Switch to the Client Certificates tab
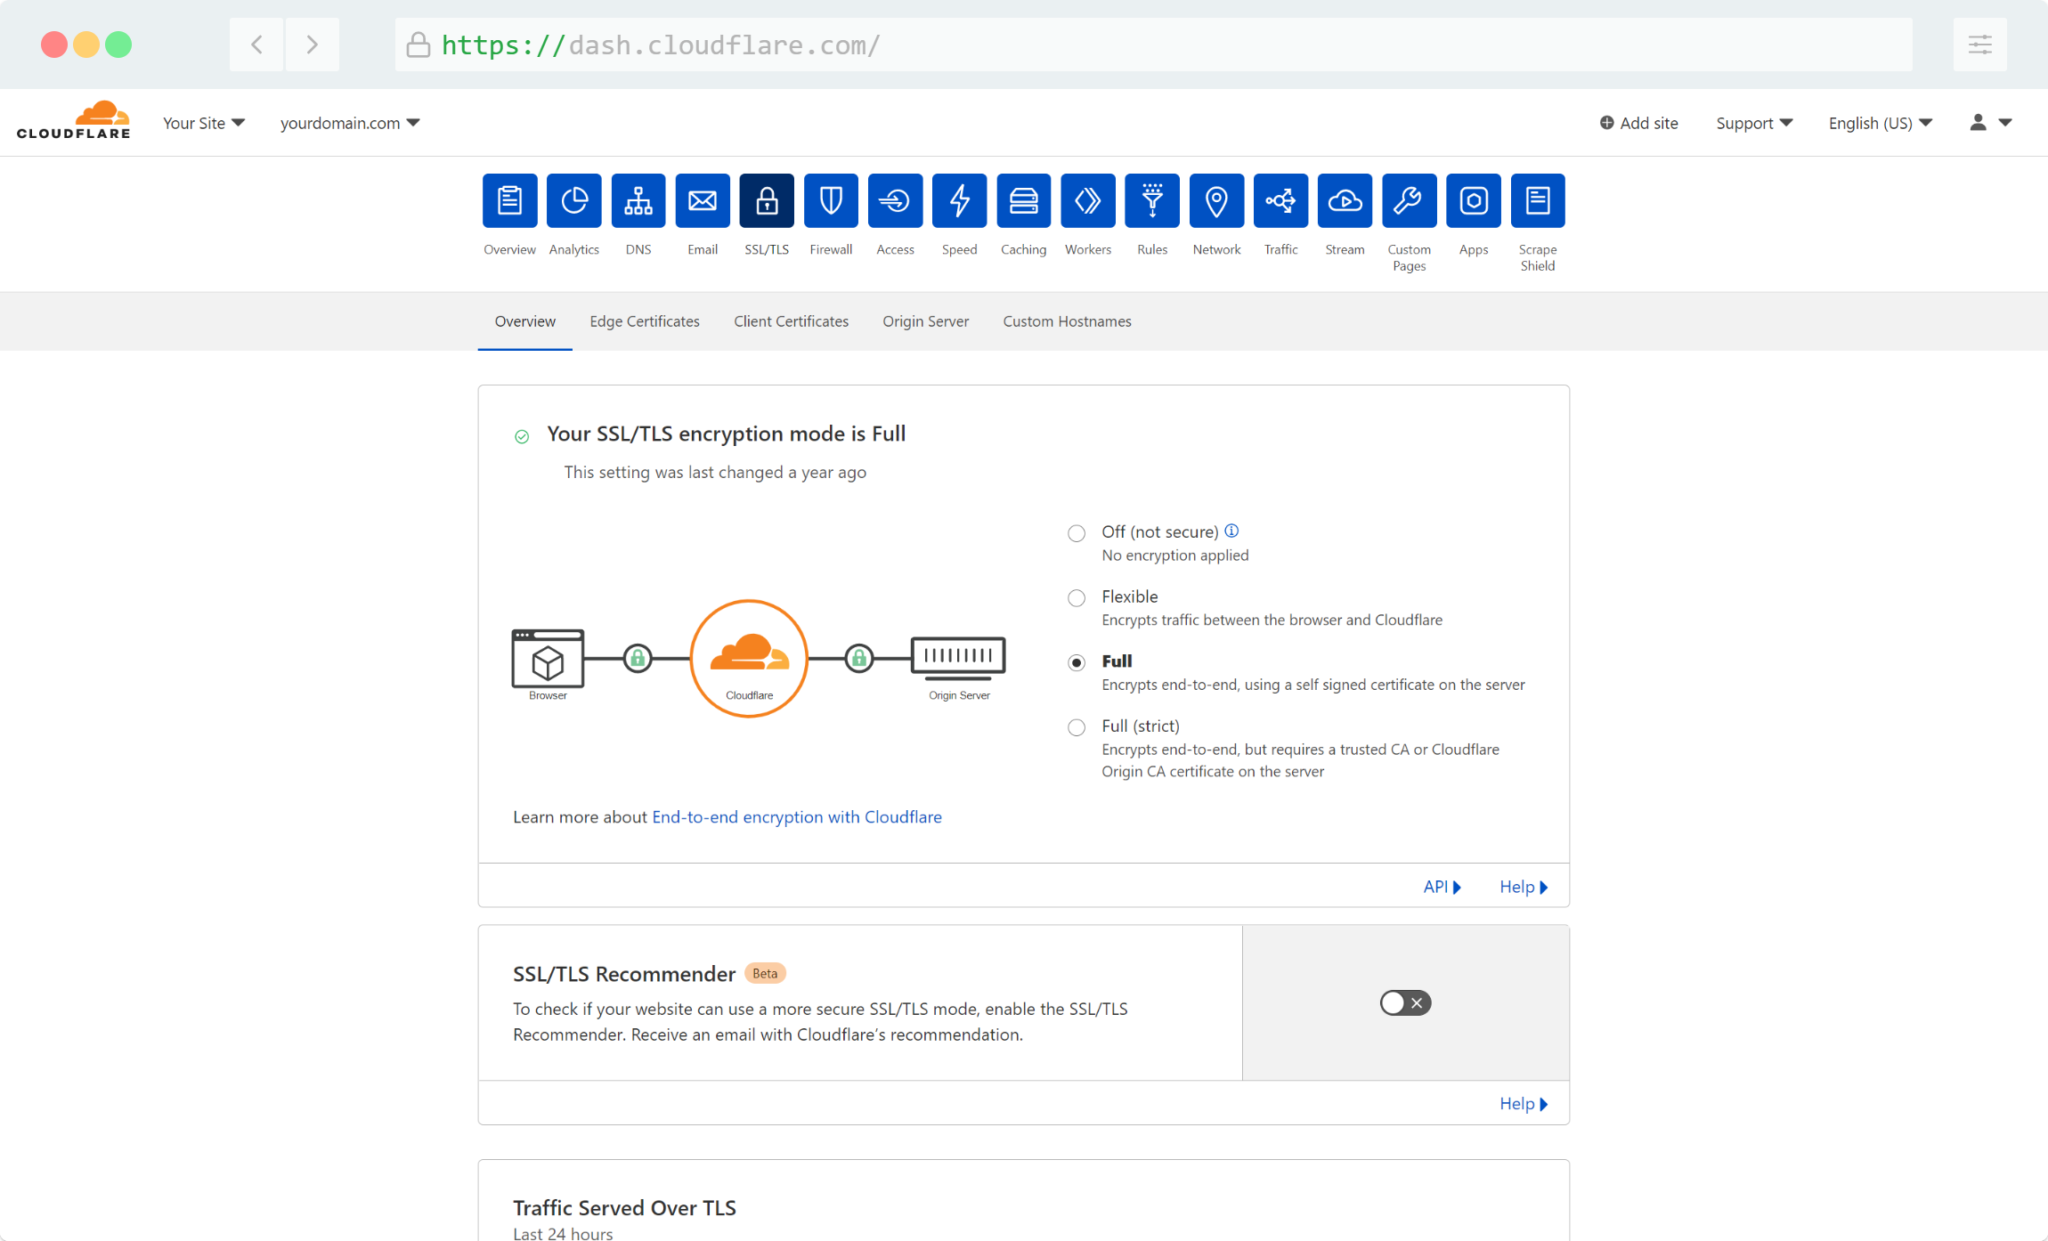2048x1241 pixels. pos(791,321)
